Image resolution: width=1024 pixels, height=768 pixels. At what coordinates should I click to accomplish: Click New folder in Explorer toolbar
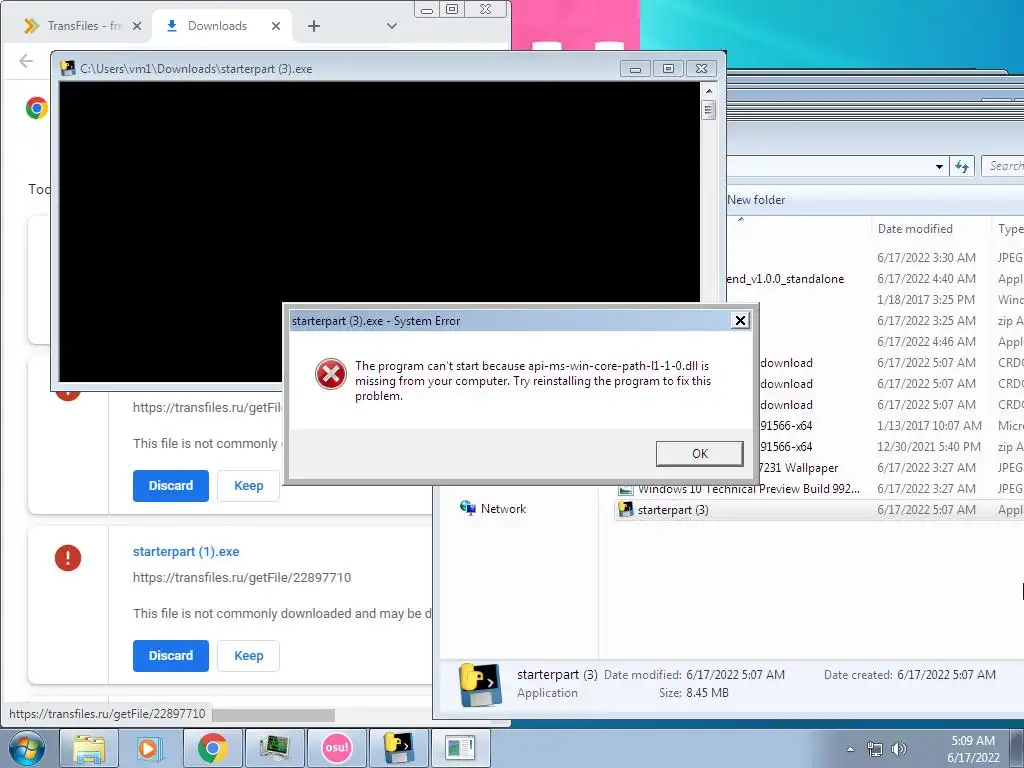[756, 200]
